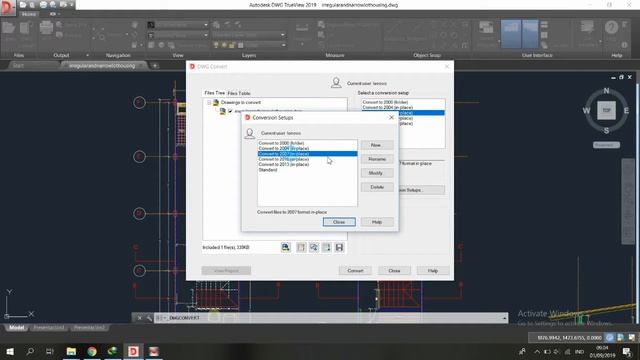
Task: Open File Explorer from the taskbar
Action: coord(71,351)
